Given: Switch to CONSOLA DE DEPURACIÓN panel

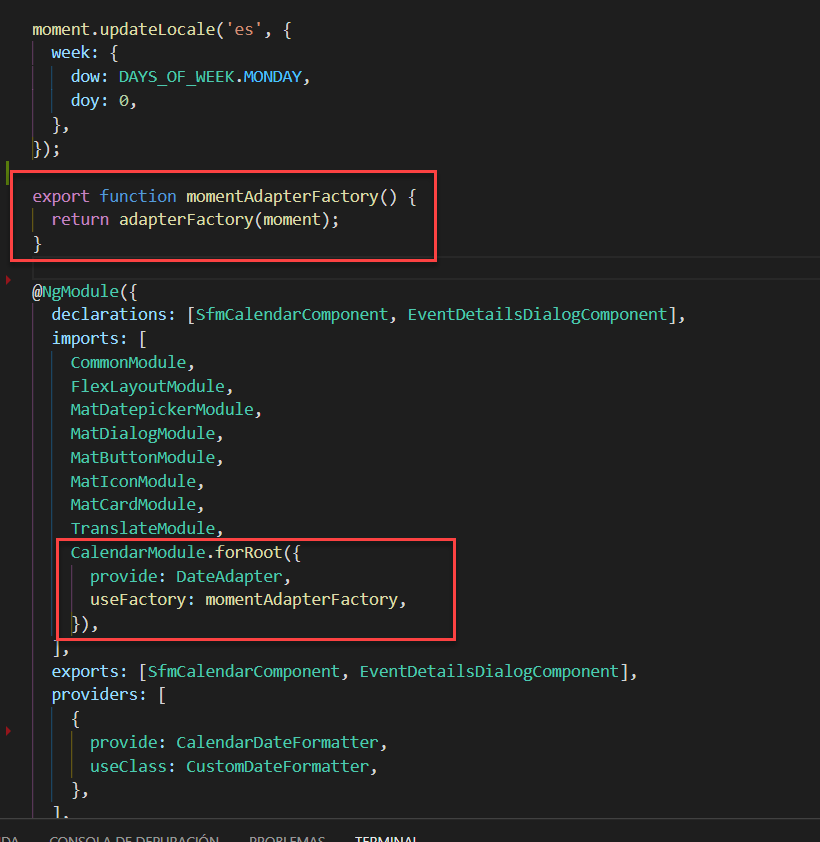Looking at the screenshot, I should tap(134, 839).
